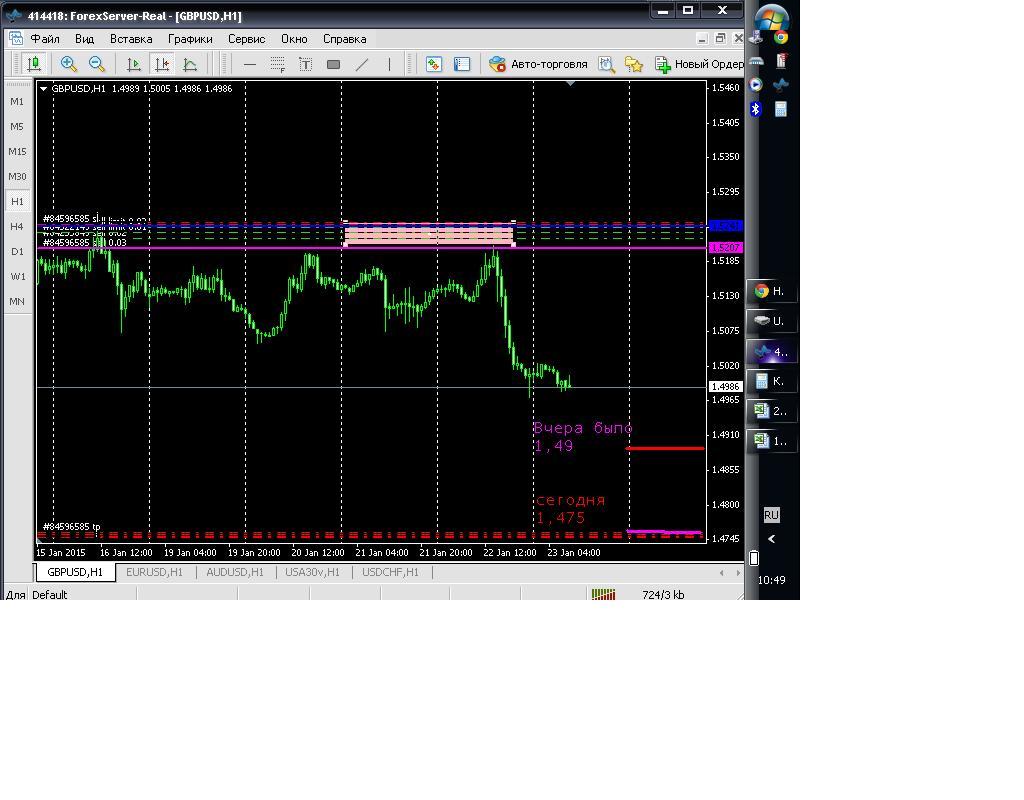Show hidden tray icons arrow

point(771,539)
